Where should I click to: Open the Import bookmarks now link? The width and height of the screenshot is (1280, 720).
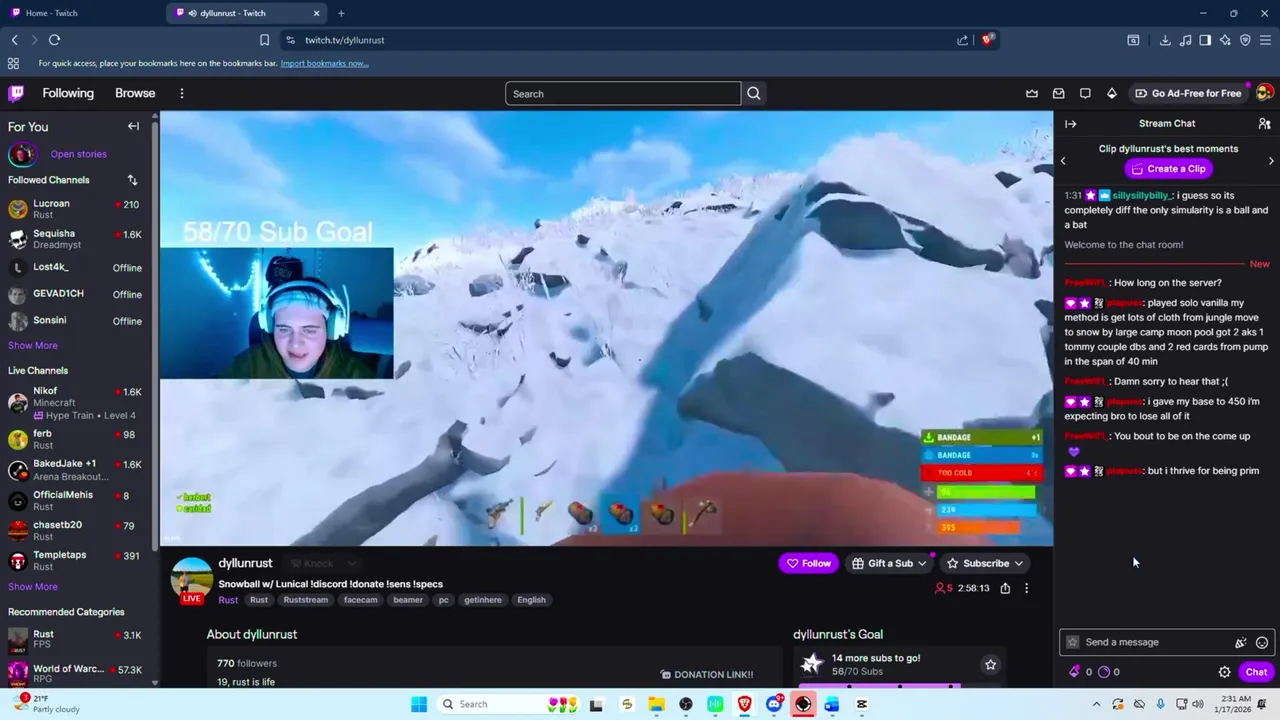coord(324,63)
